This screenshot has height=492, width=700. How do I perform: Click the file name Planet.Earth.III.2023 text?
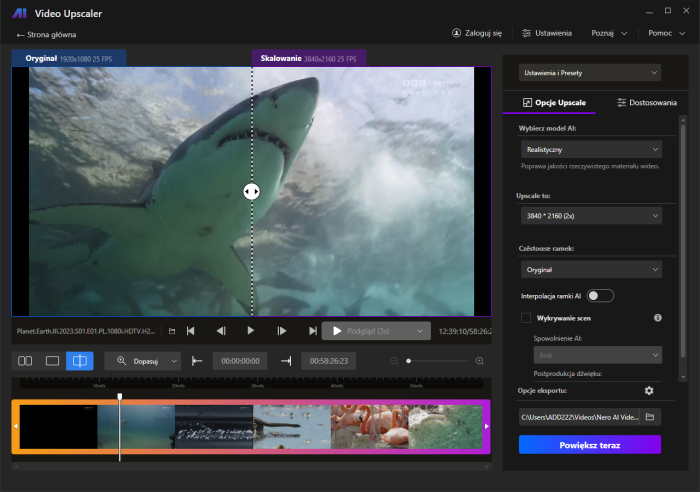(x=86, y=331)
